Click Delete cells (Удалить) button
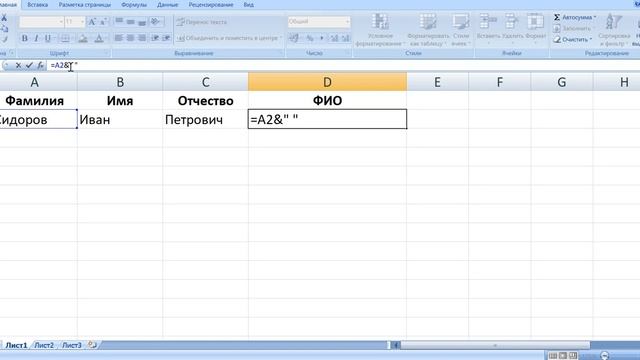Screen dimensions: 640x360 pyautogui.click(x=512, y=29)
